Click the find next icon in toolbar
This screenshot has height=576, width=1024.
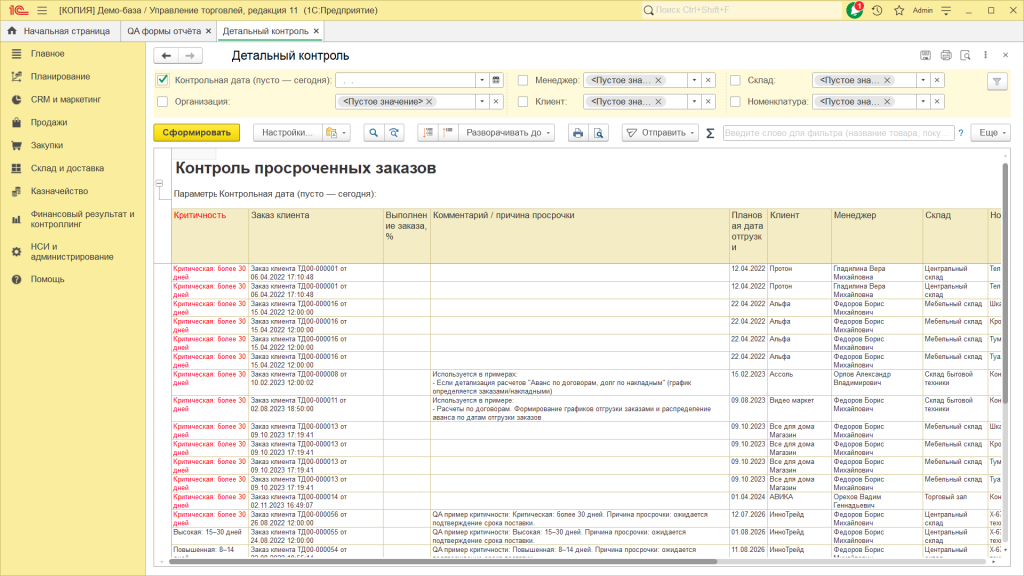394,133
